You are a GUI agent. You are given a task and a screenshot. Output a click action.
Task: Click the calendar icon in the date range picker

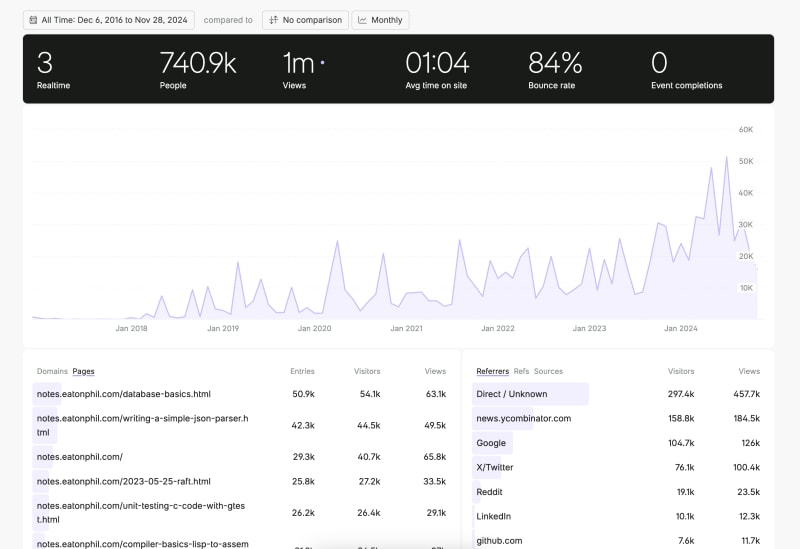33,20
